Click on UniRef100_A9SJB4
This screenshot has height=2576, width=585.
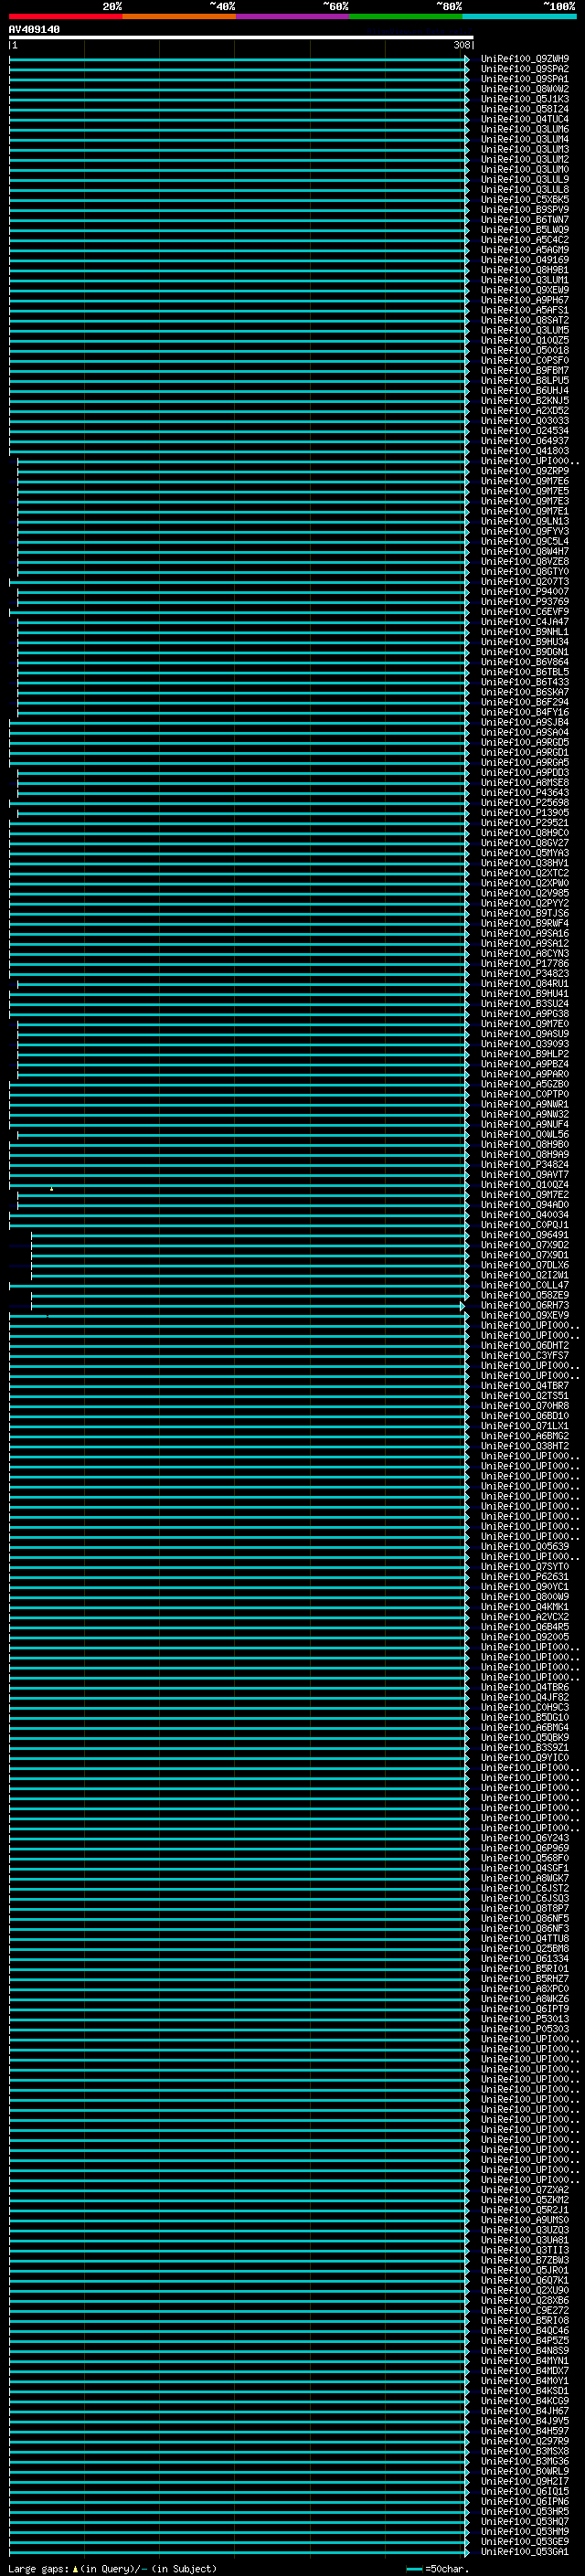(x=525, y=722)
